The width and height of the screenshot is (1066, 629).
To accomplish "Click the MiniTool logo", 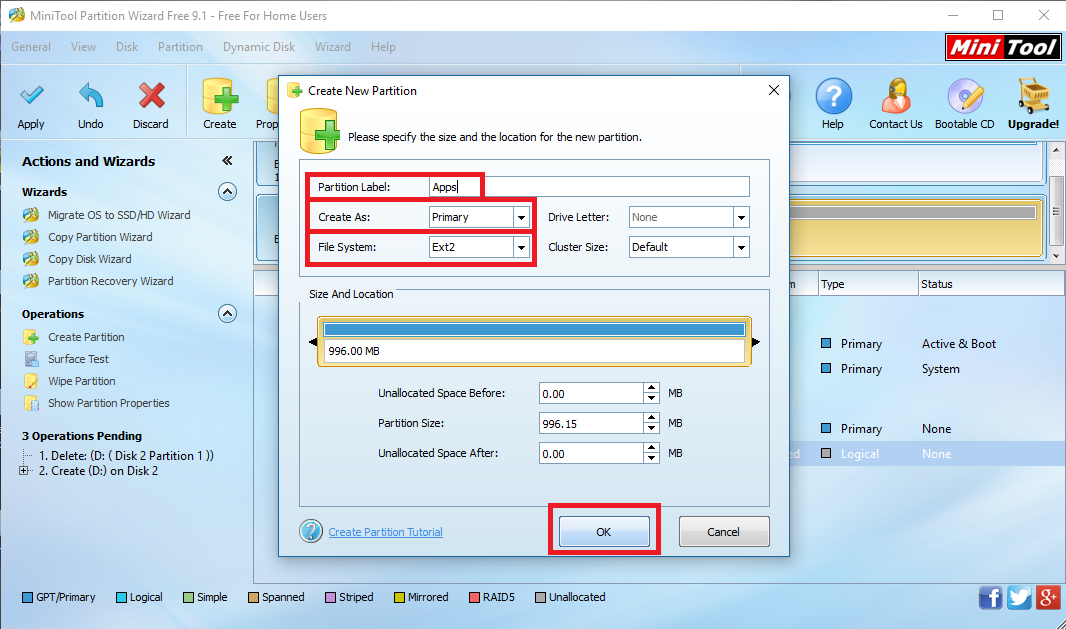I will coord(1003,48).
